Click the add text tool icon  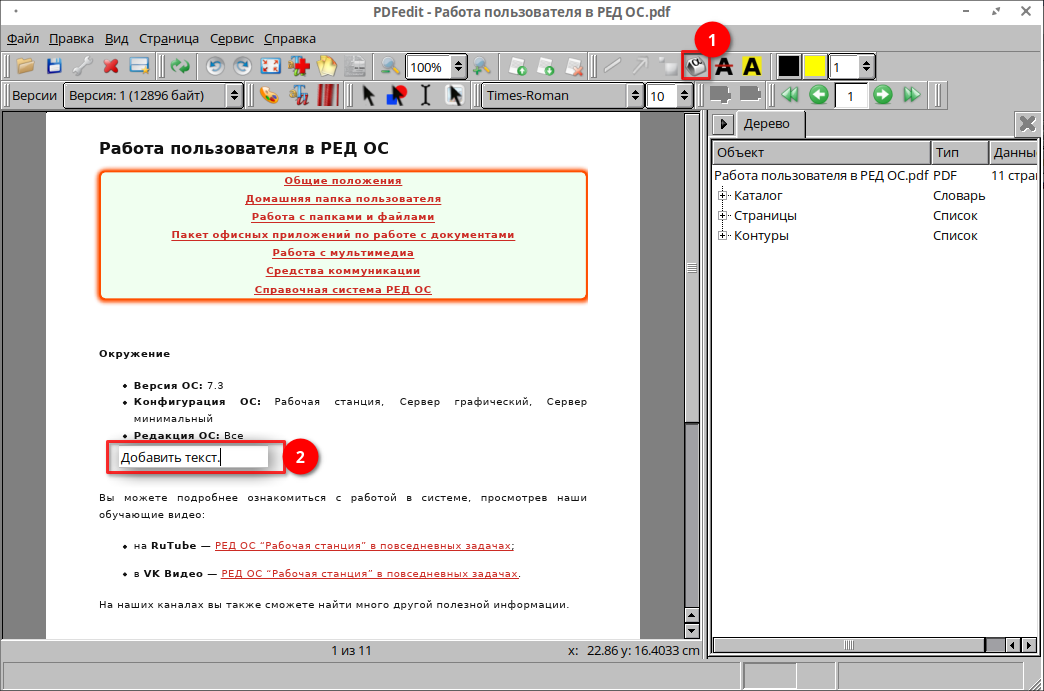tap(695, 67)
